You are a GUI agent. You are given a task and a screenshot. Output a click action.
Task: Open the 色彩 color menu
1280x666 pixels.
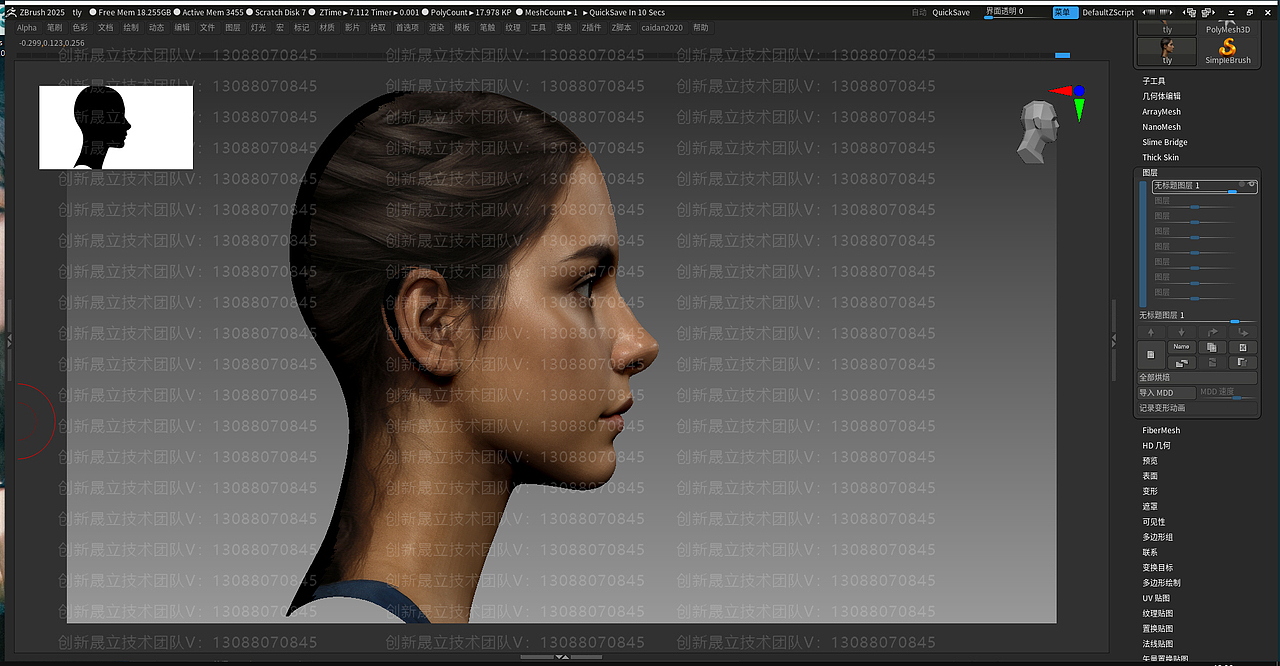pyautogui.click(x=80, y=28)
